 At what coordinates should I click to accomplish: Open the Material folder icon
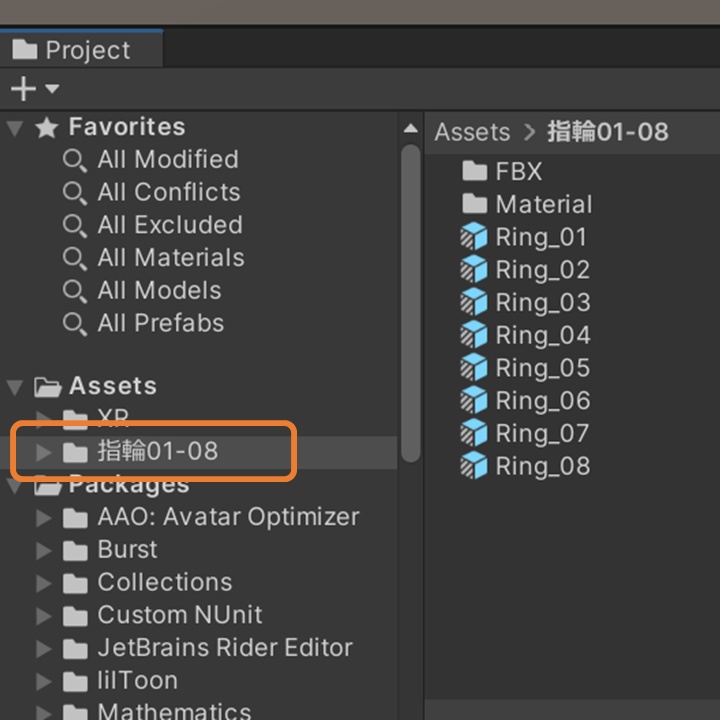pos(474,204)
